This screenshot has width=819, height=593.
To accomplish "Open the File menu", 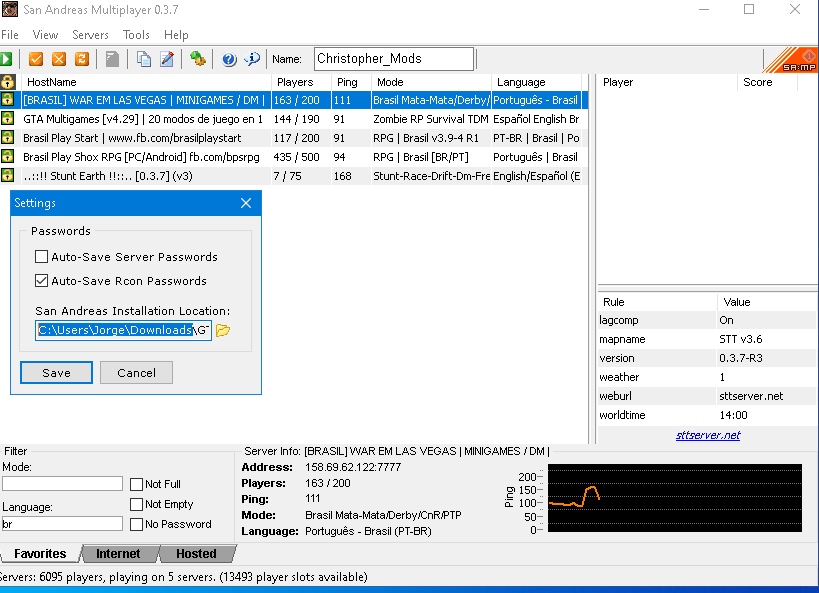I will [x=10, y=35].
